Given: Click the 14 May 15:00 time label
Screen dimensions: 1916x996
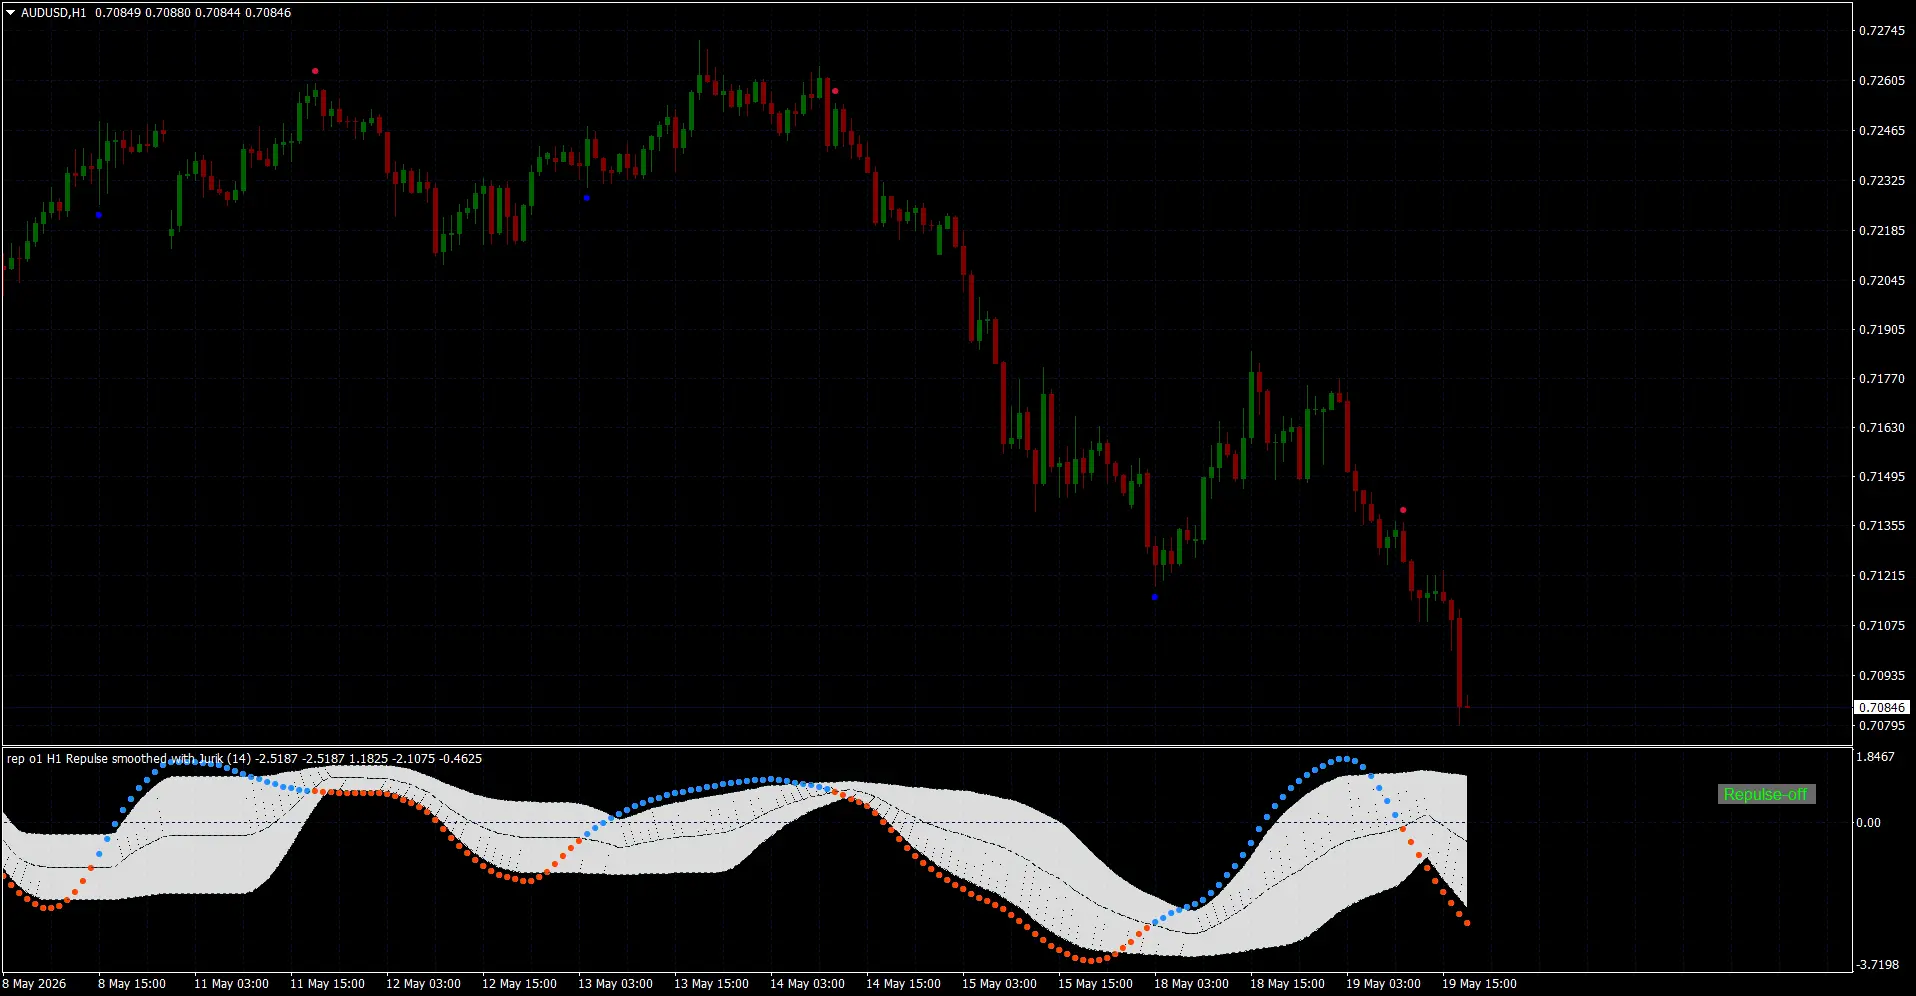Looking at the screenshot, I should 903,984.
